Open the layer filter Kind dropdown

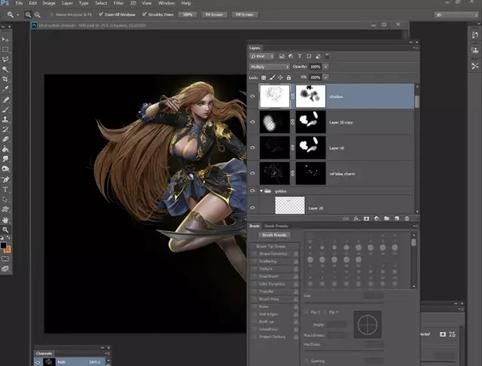tap(262, 56)
